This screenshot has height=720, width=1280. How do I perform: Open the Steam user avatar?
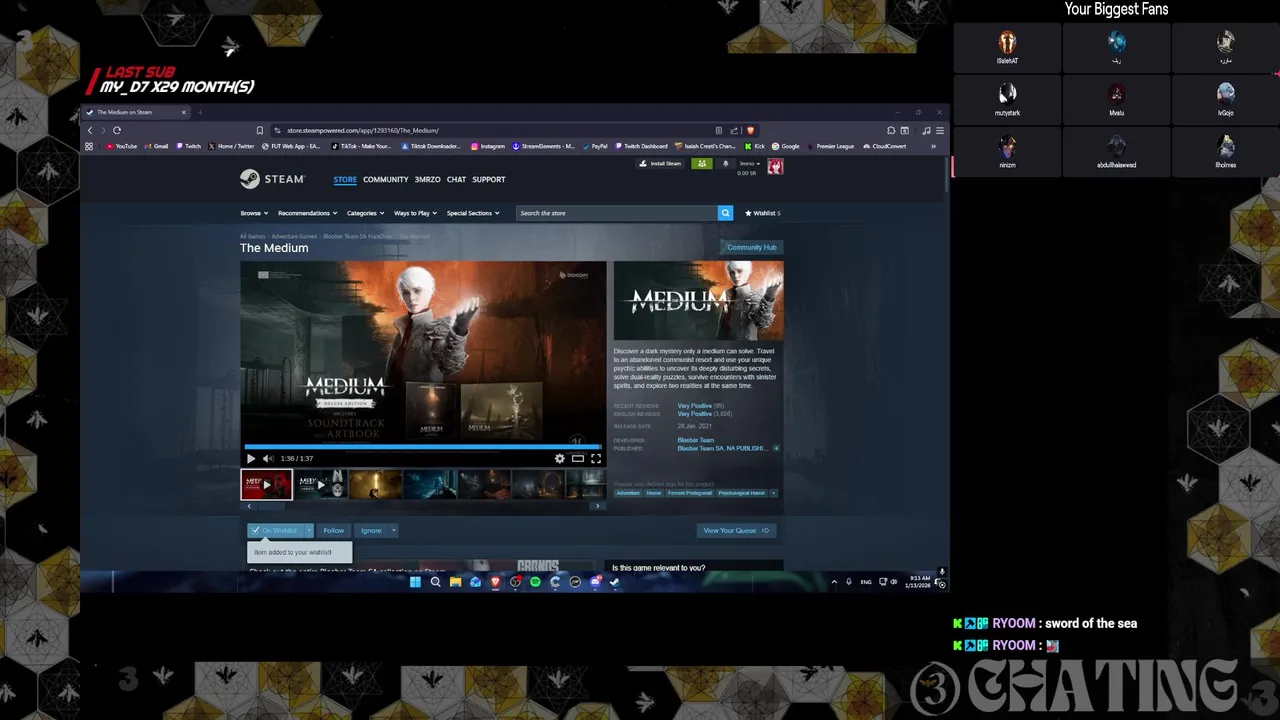(775, 167)
